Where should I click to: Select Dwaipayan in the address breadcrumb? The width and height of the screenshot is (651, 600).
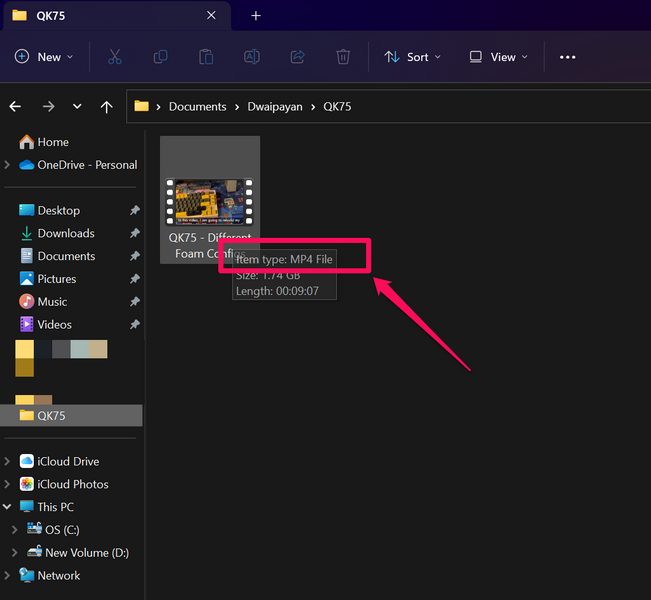coord(274,107)
